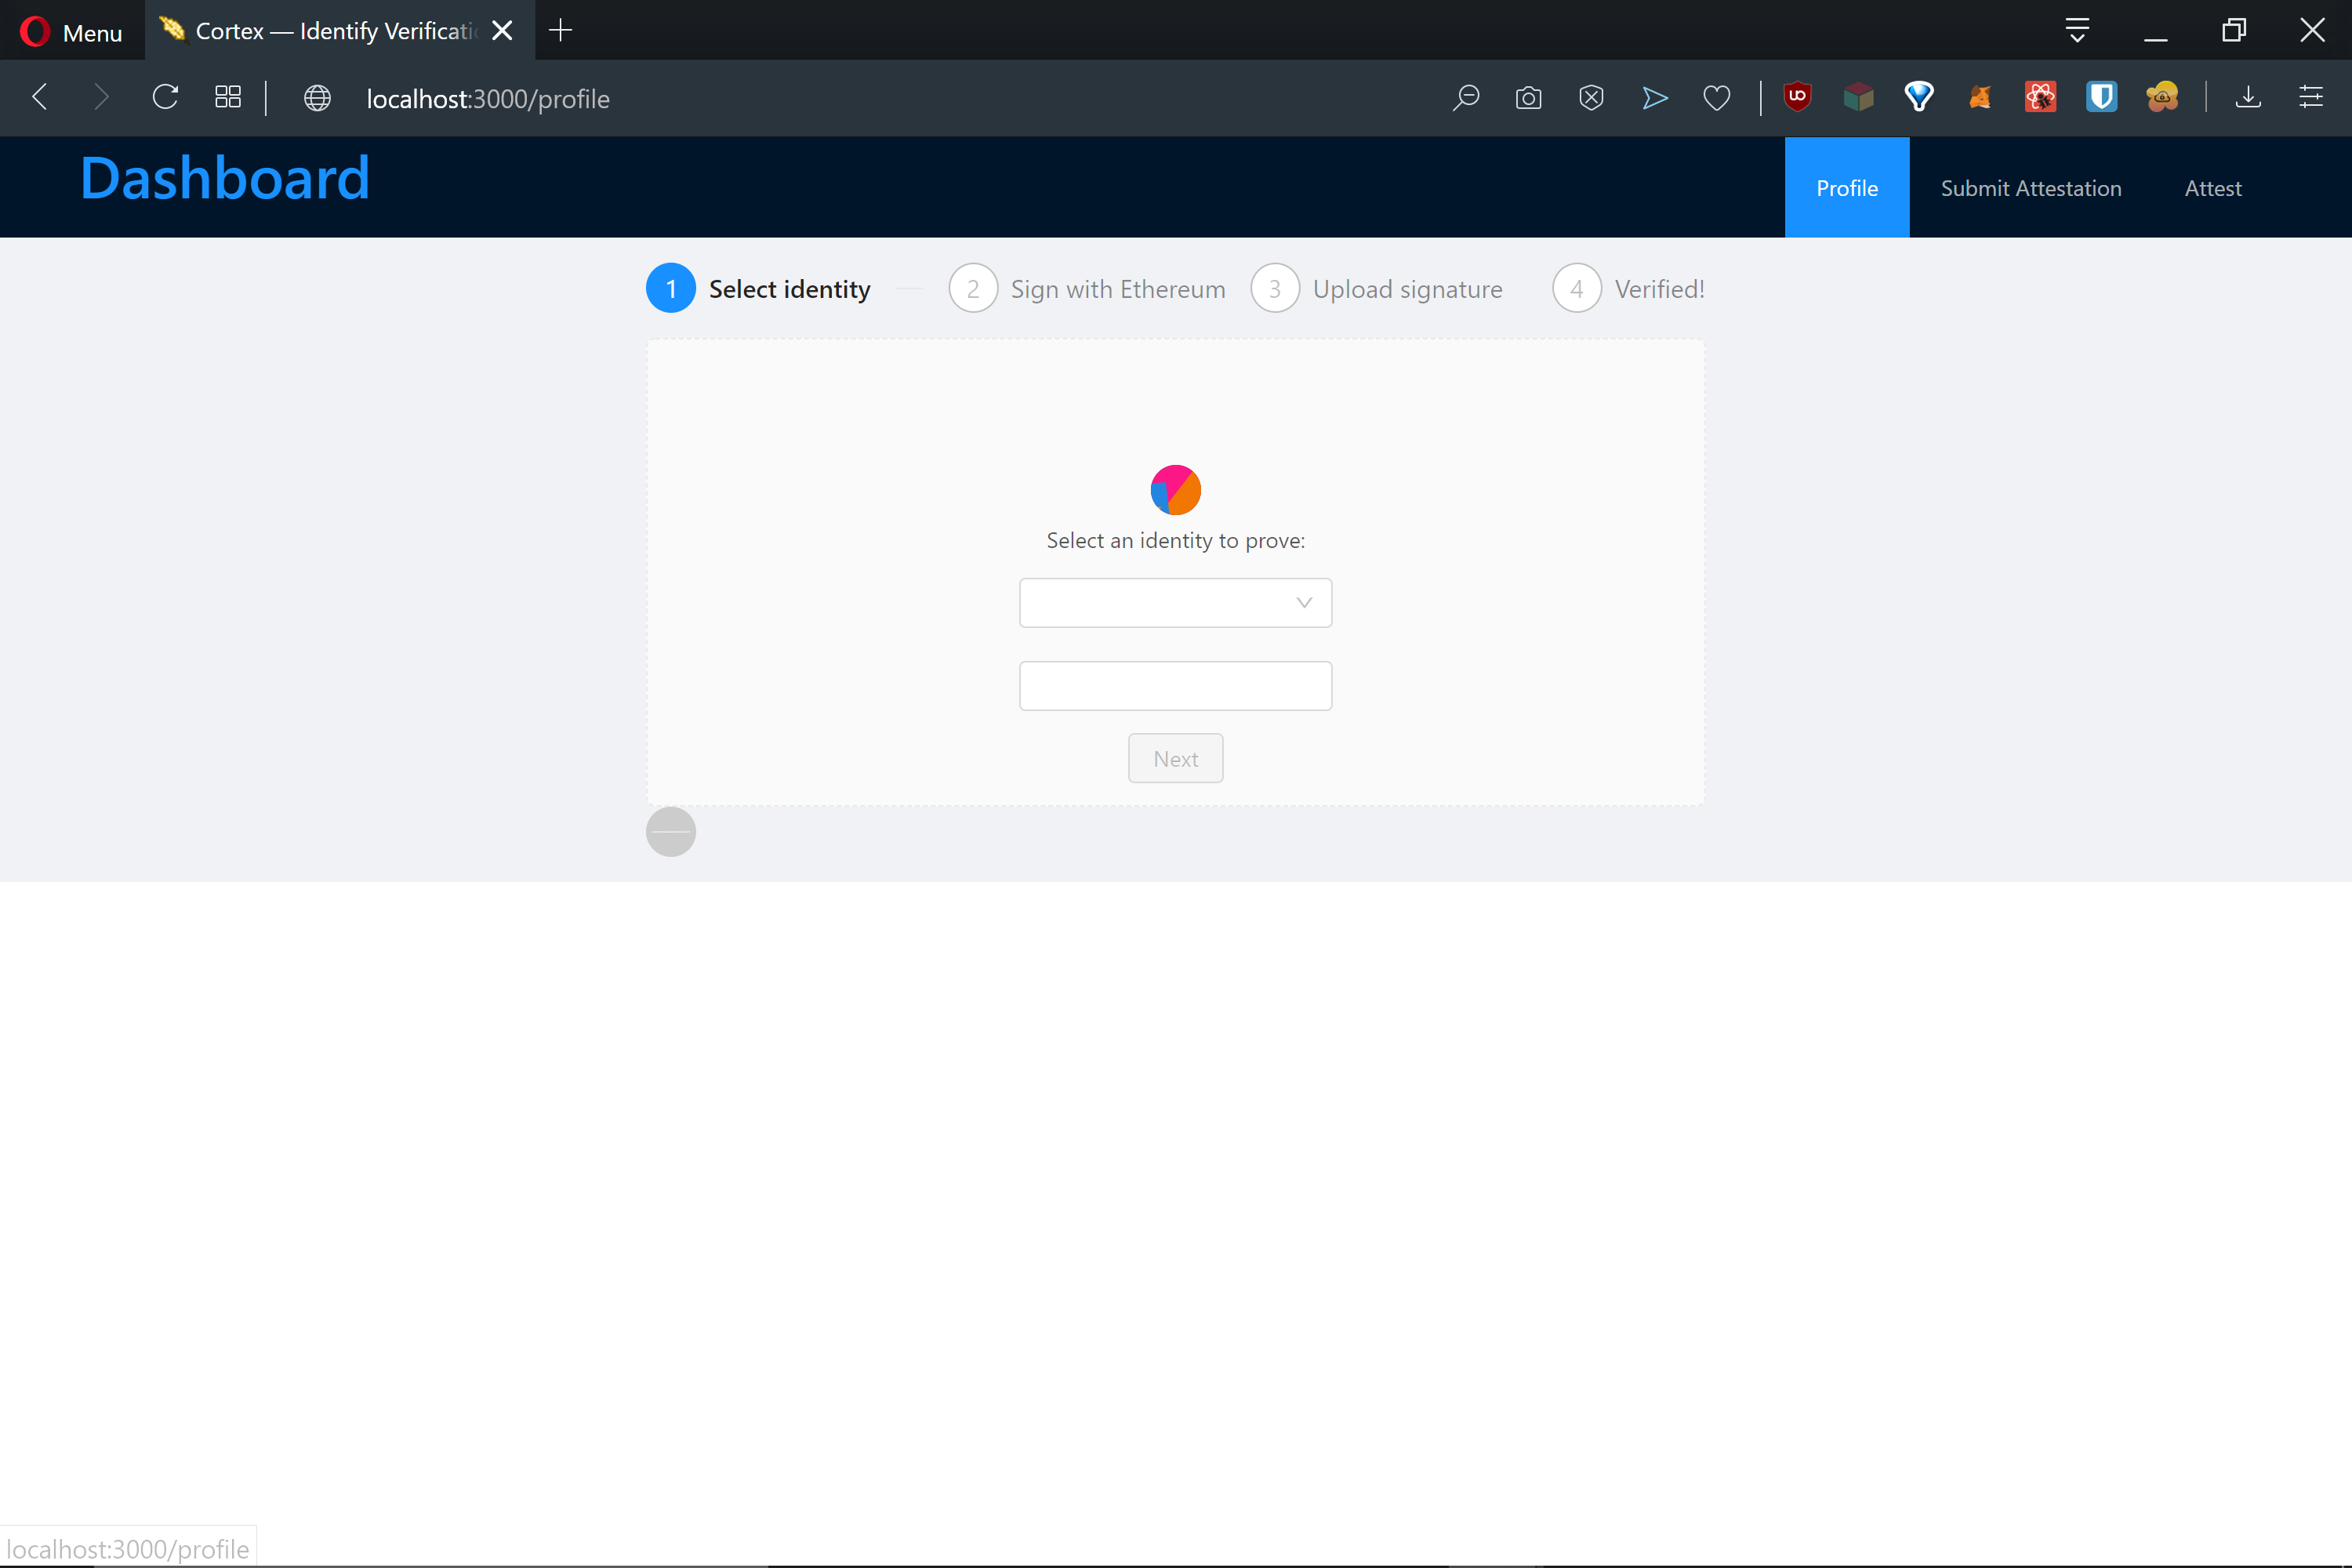2352x1568 pixels.
Task: Click the colorful identity avatar circle
Action: coord(1175,490)
